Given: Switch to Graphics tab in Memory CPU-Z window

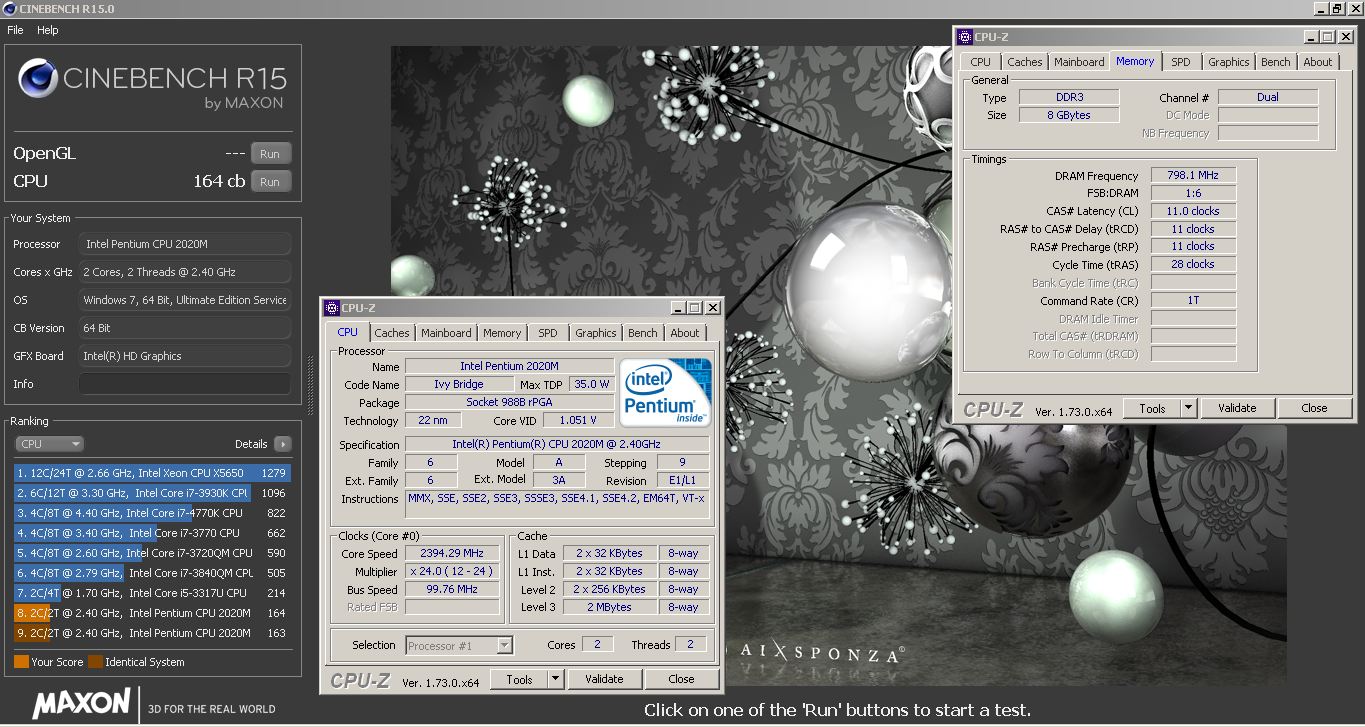Looking at the screenshot, I should pyautogui.click(x=1229, y=62).
